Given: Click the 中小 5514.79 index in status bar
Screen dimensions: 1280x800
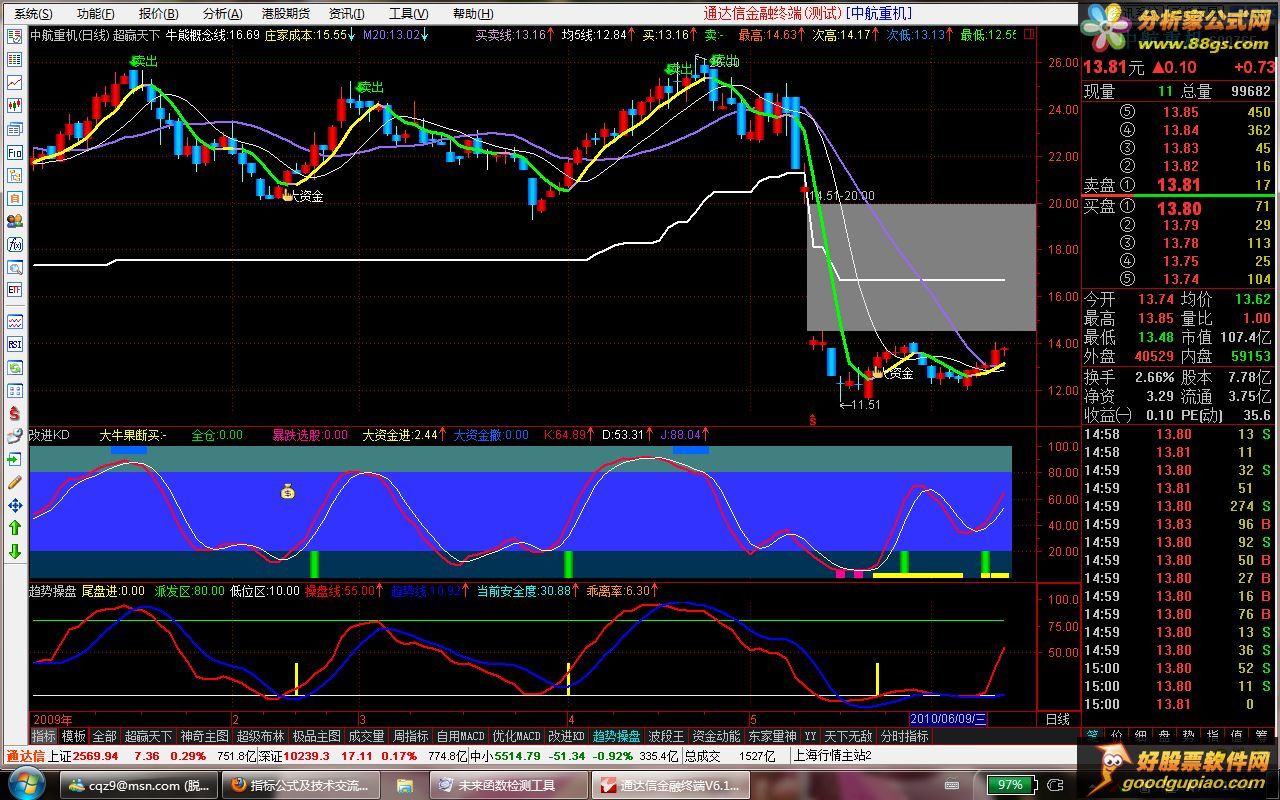Looking at the screenshot, I should pos(504,756).
